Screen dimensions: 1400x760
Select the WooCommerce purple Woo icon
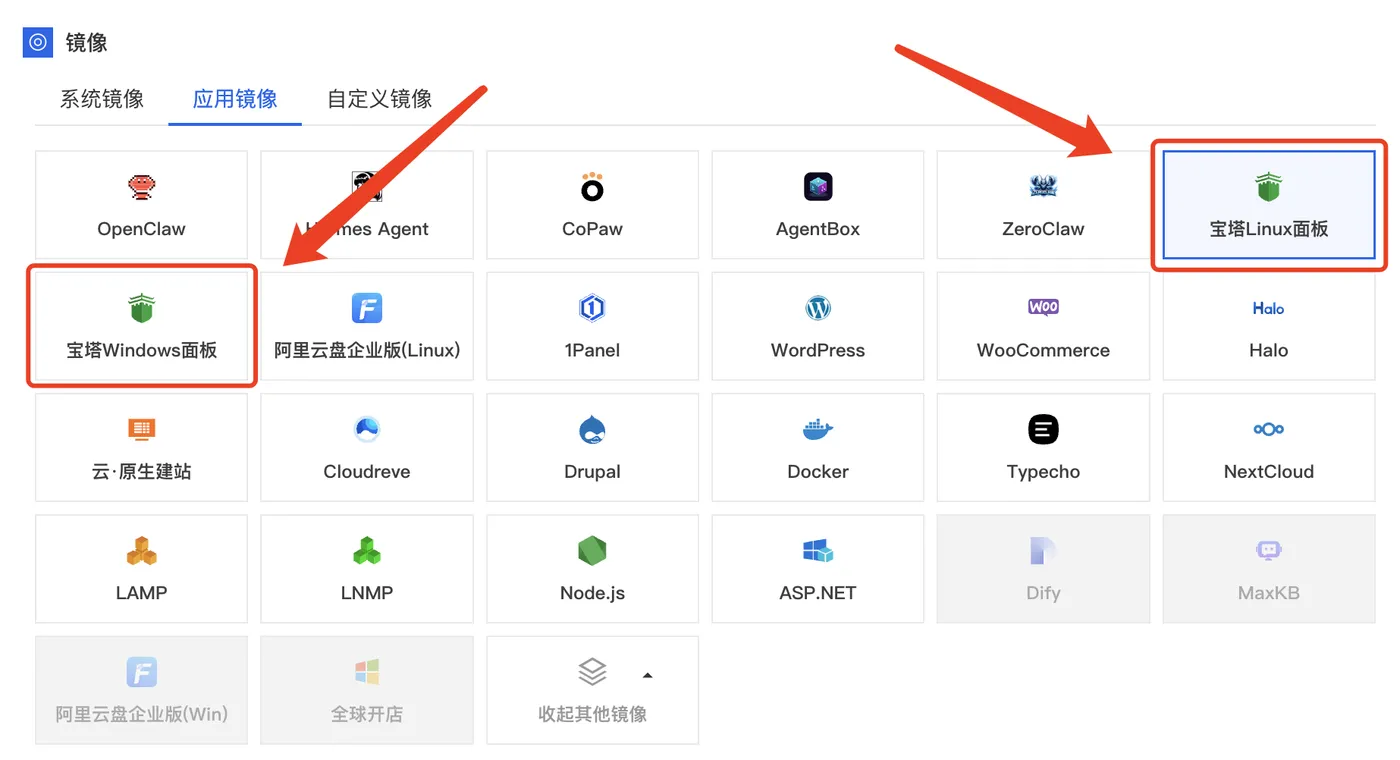(x=1043, y=307)
